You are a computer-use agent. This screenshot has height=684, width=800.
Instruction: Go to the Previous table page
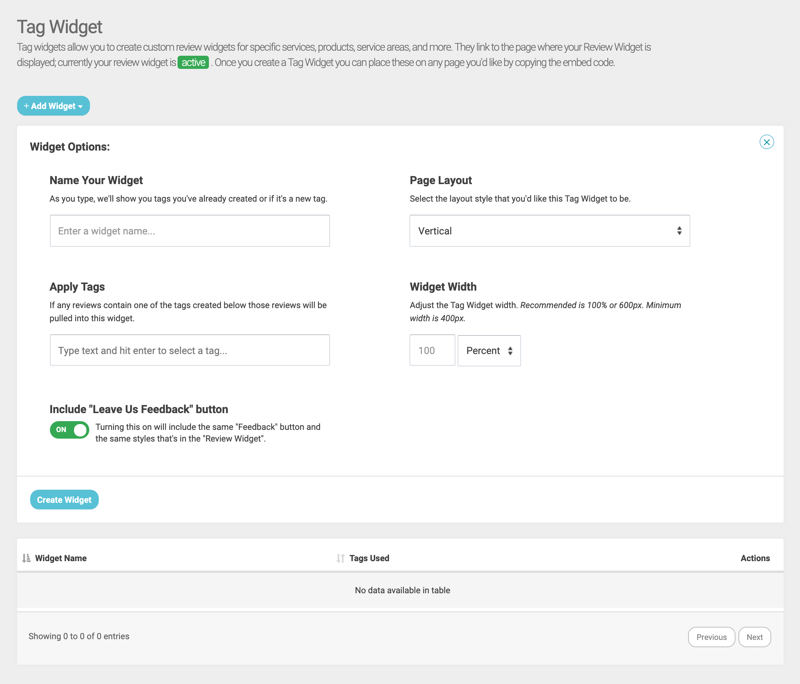coord(711,637)
